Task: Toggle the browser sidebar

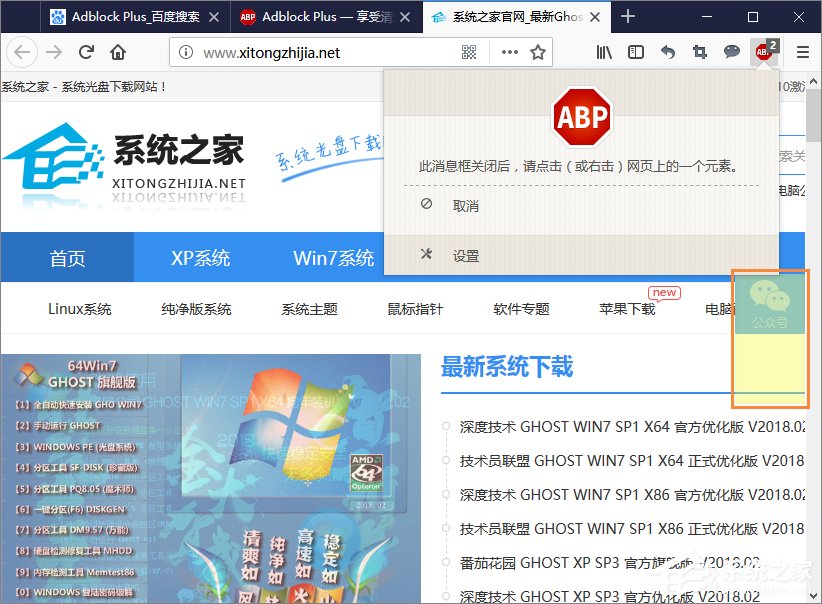Action: [636, 51]
